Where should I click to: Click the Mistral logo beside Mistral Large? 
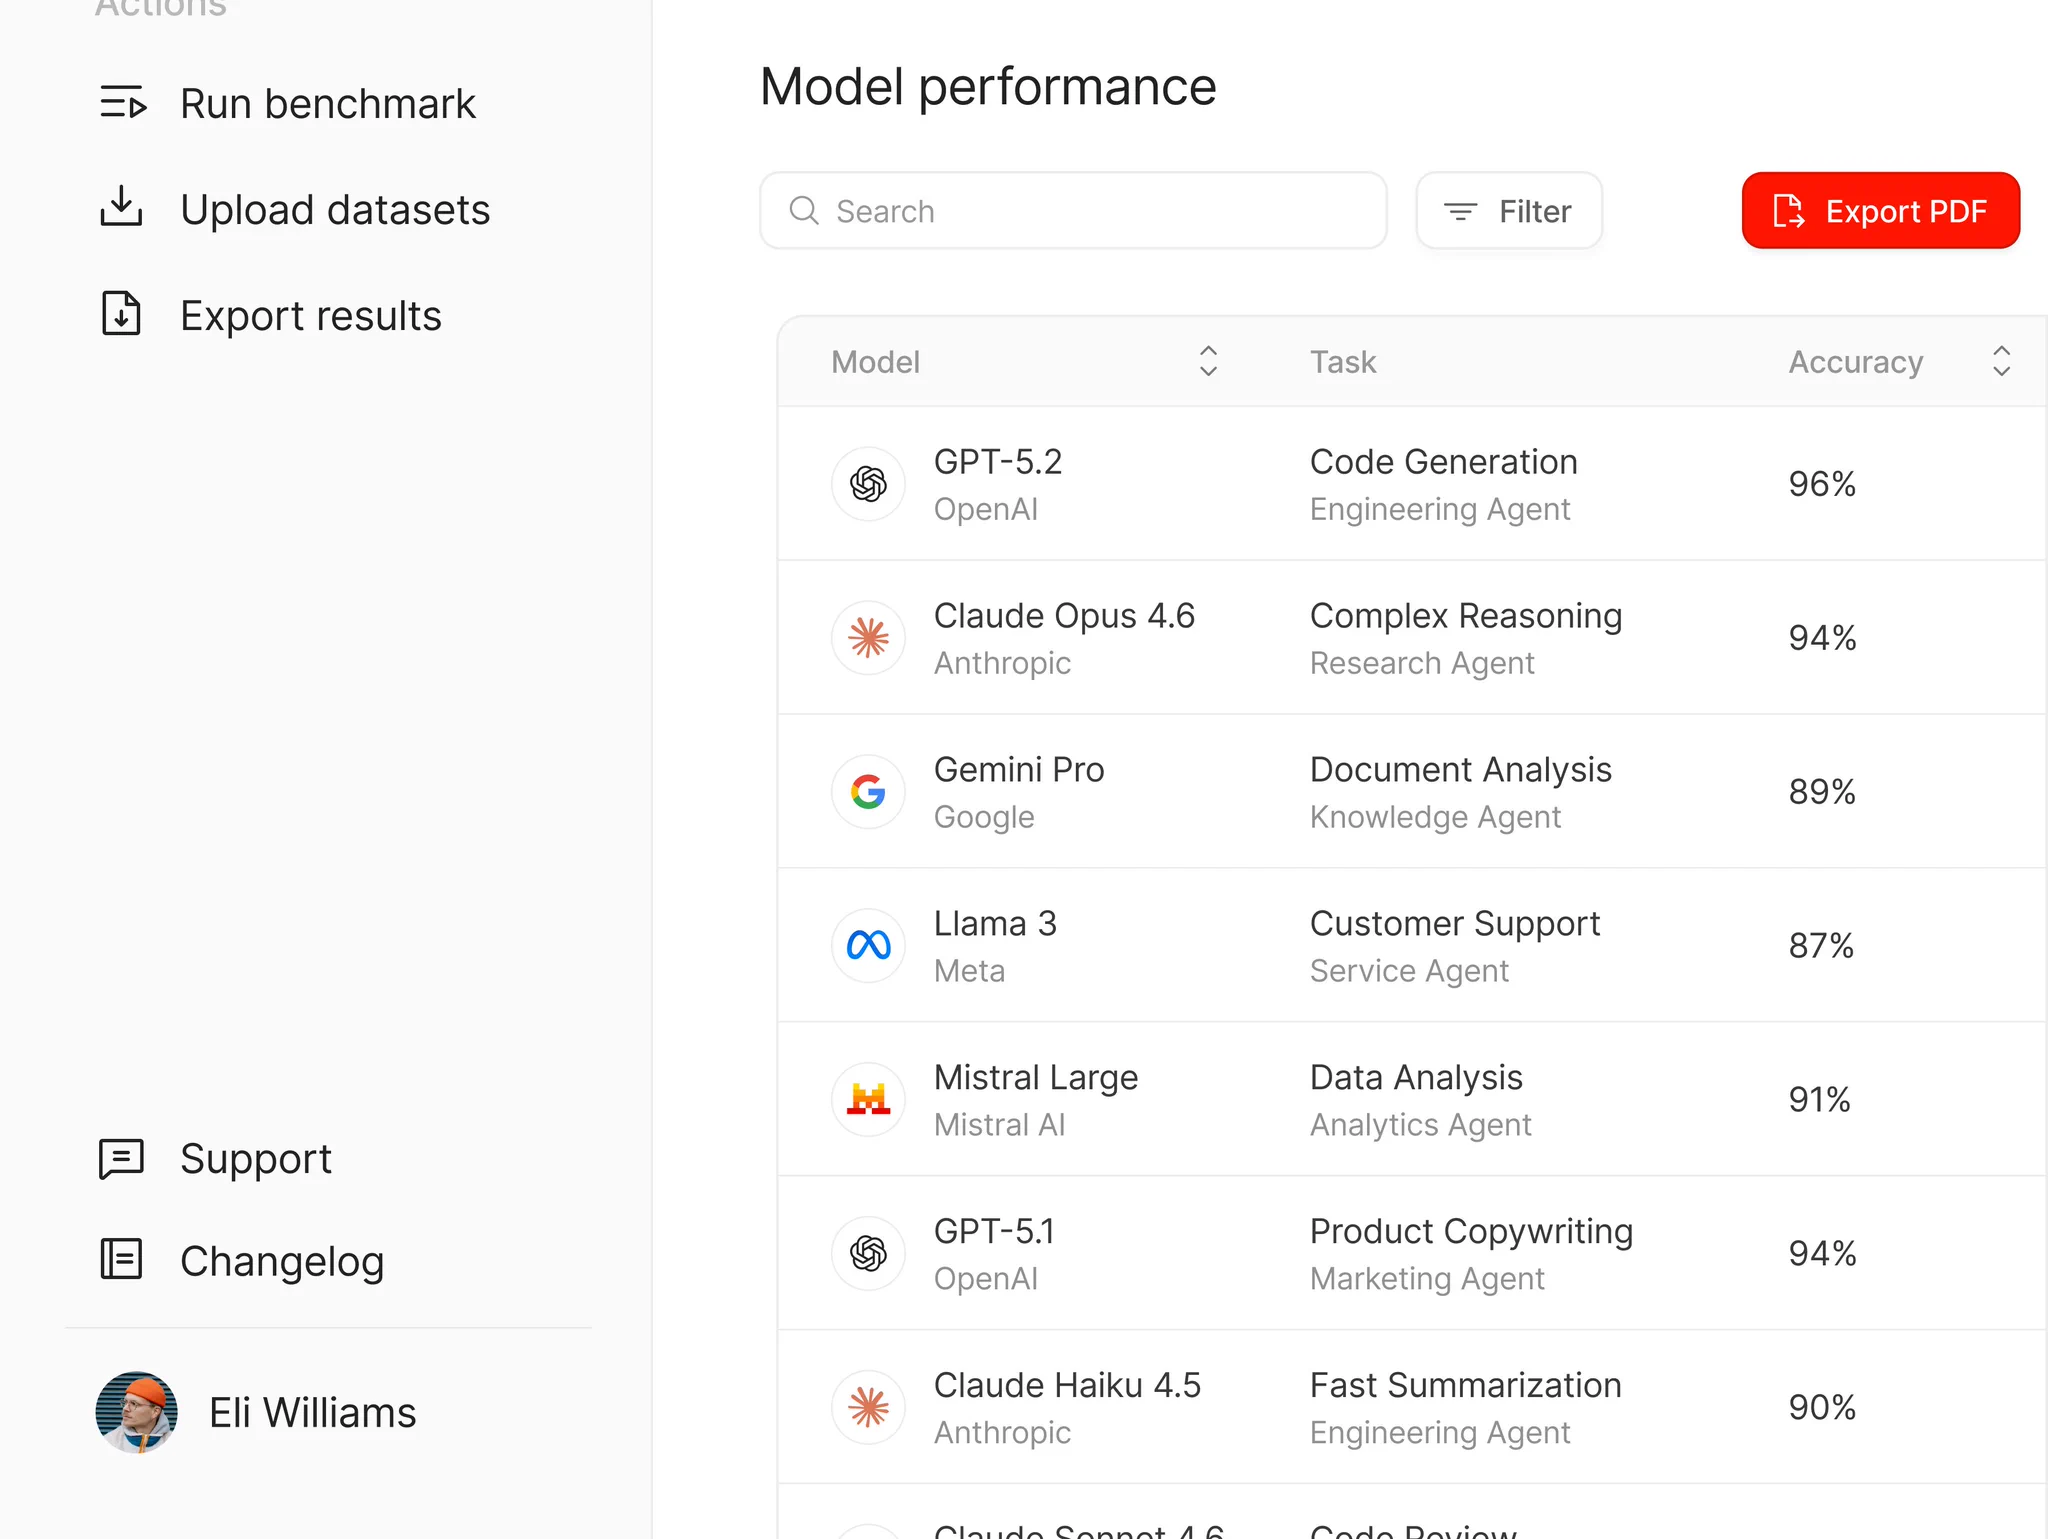[868, 1100]
